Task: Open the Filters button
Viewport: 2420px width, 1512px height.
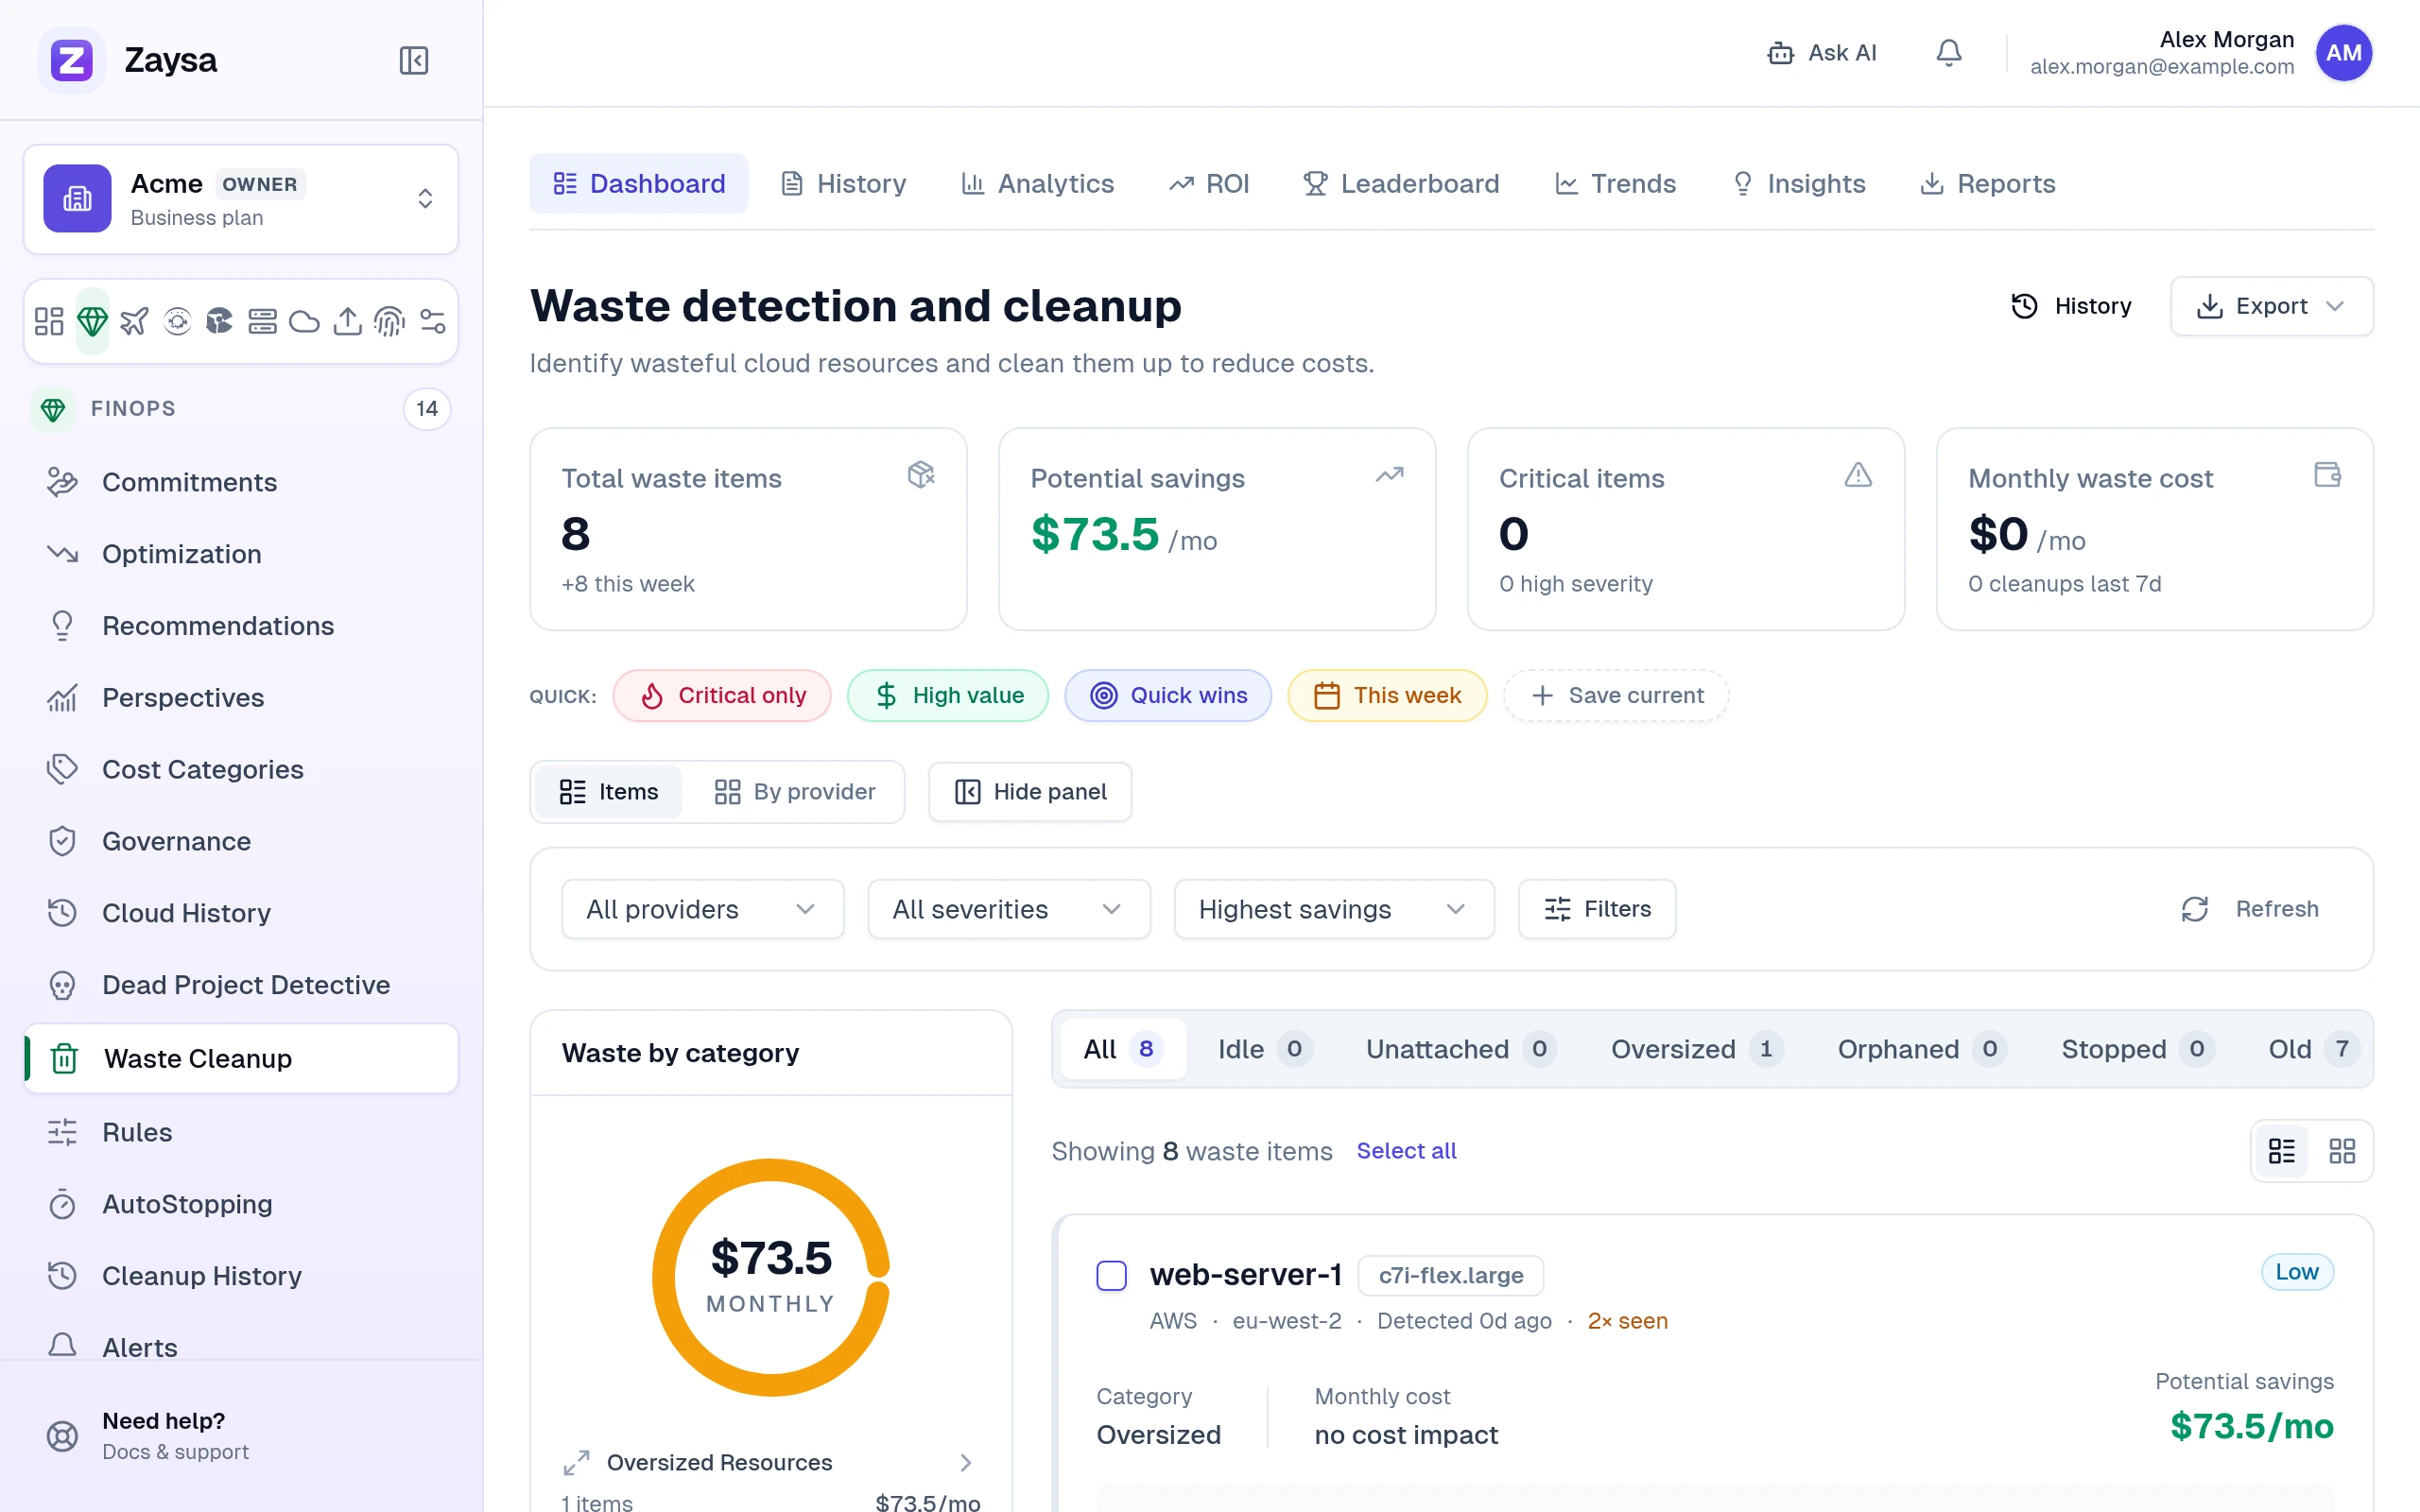Action: [x=1597, y=909]
